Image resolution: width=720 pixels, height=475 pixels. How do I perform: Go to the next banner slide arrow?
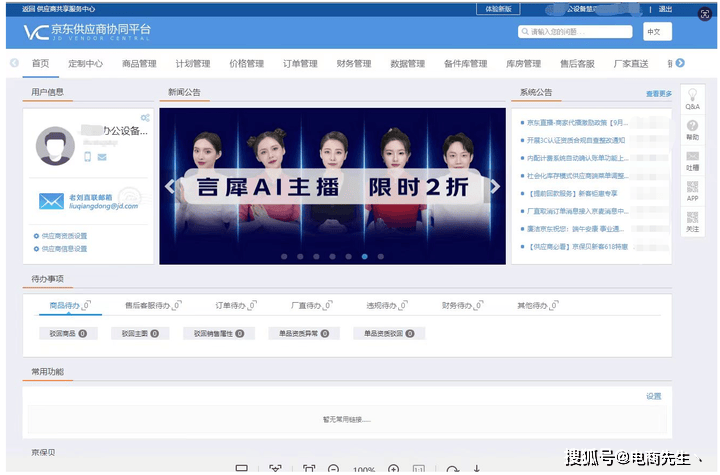495,186
